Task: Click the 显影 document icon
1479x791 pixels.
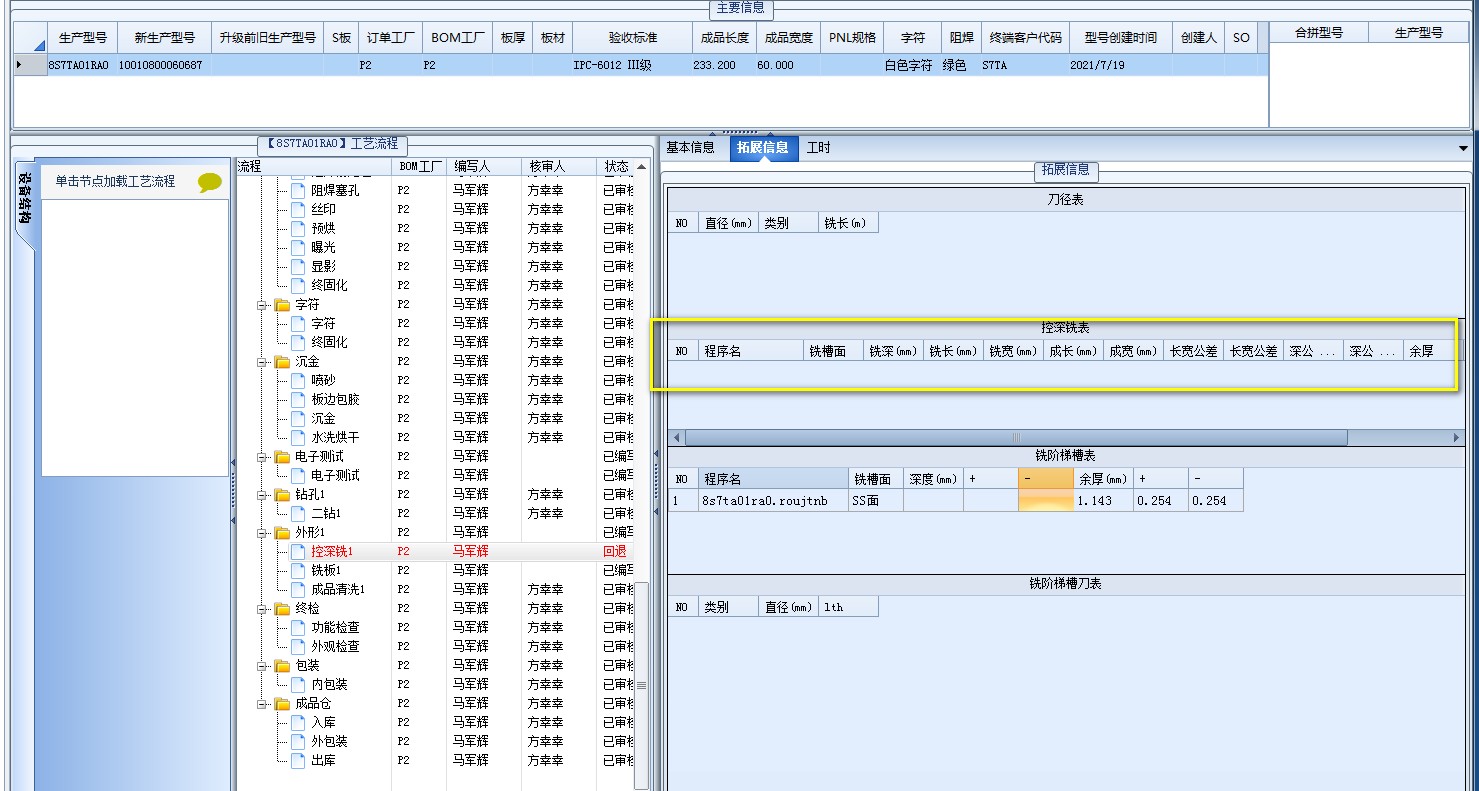Action: point(298,266)
